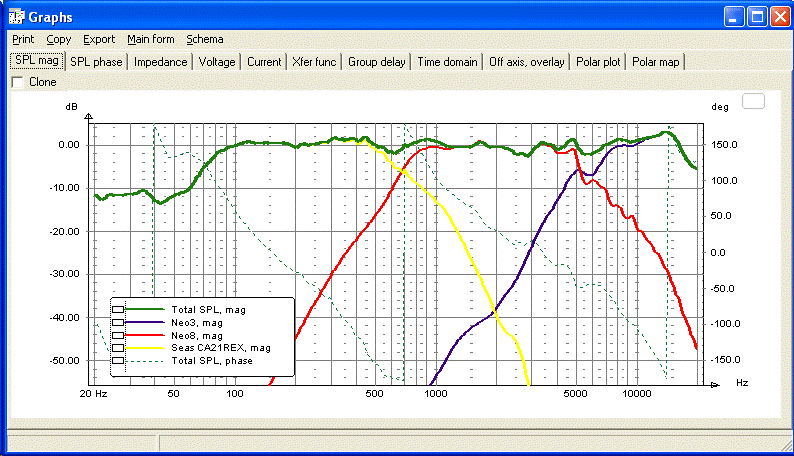Toggle Total SPL phase legend checkbox
This screenshot has height=456, width=794.
click(118, 360)
